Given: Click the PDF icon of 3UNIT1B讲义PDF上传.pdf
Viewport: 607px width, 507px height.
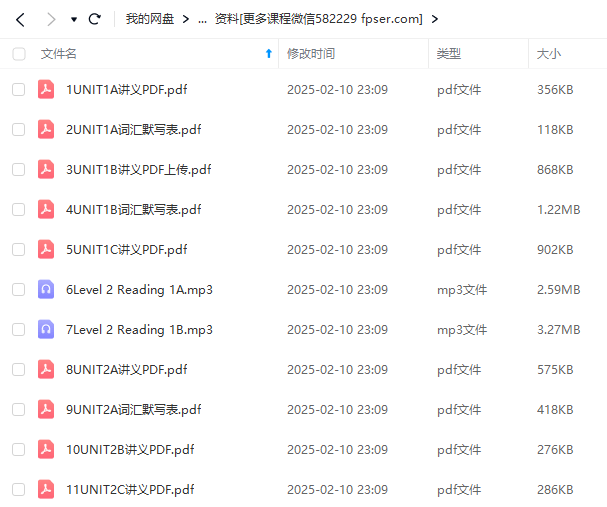Looking at the screenshot, I should (x=46, y=169).
